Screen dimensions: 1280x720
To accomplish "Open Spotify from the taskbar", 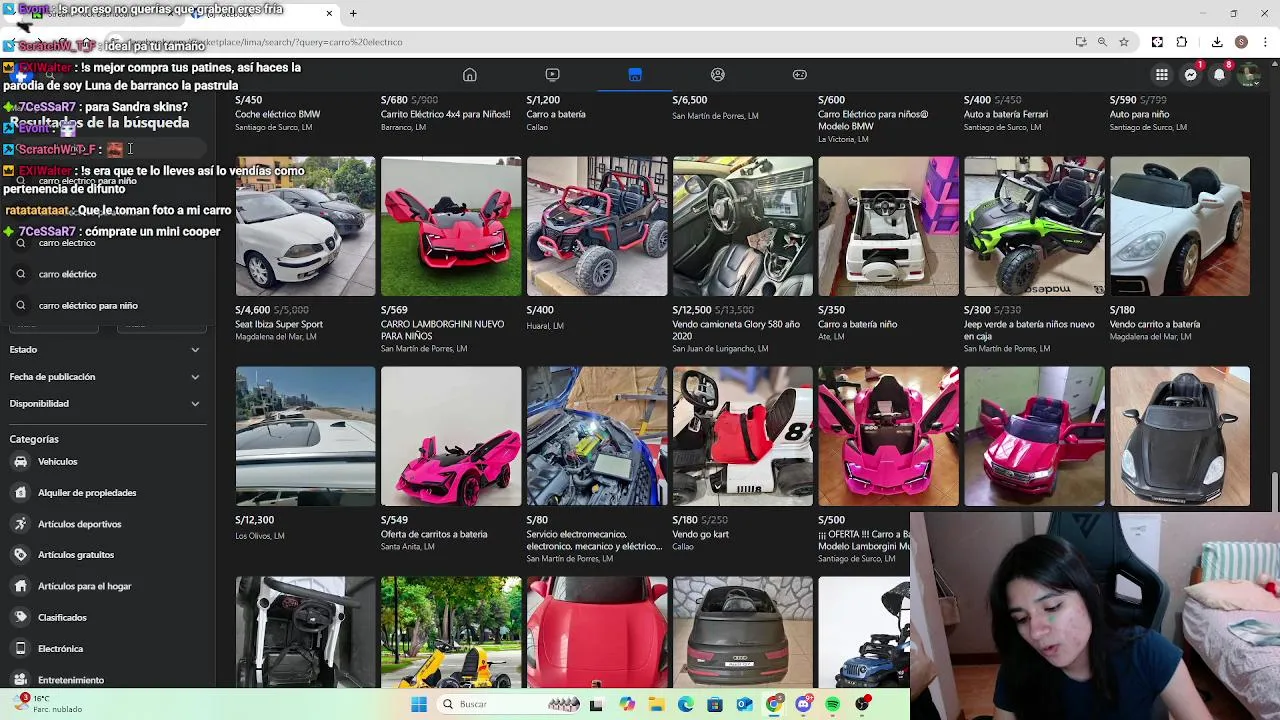I will pyautogui.click(x=832, y=704).
